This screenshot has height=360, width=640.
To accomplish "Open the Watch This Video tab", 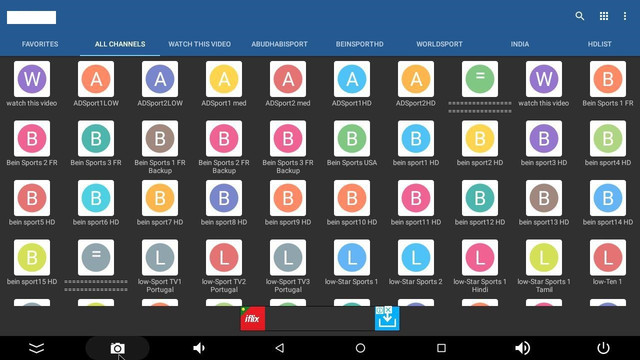I will click(x=200, y=44).
